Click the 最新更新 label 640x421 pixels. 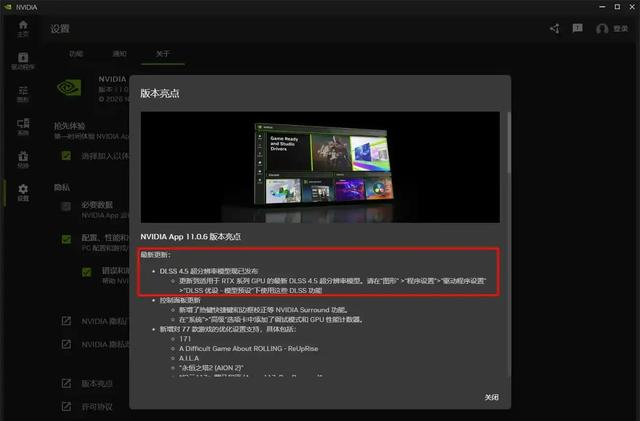[x=156, y=255]
